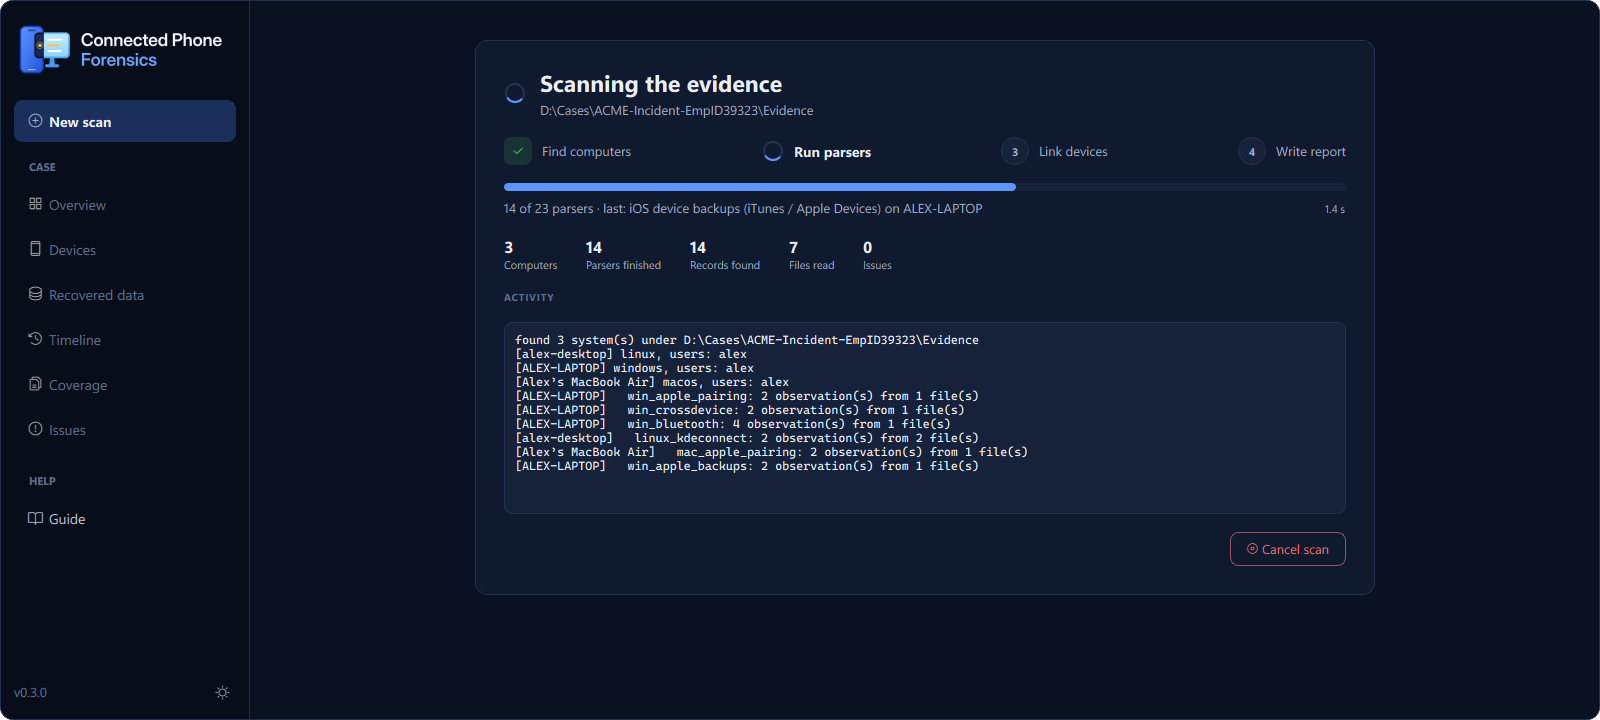1600x720 pixels.
Task: Click the '14 of 23 parsers' status line
Action: click(x=743, y=209)
